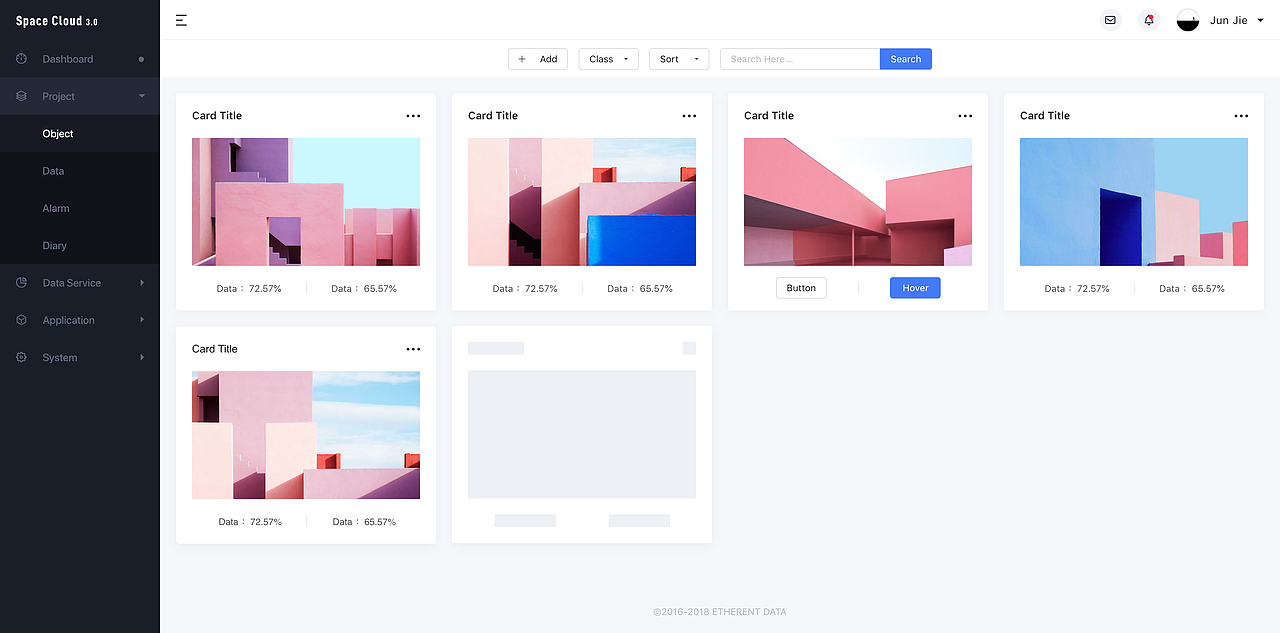1280x633 pixels.
Task: Open three-dot menu on blue wall doorway card
Action: point(1241,116)
